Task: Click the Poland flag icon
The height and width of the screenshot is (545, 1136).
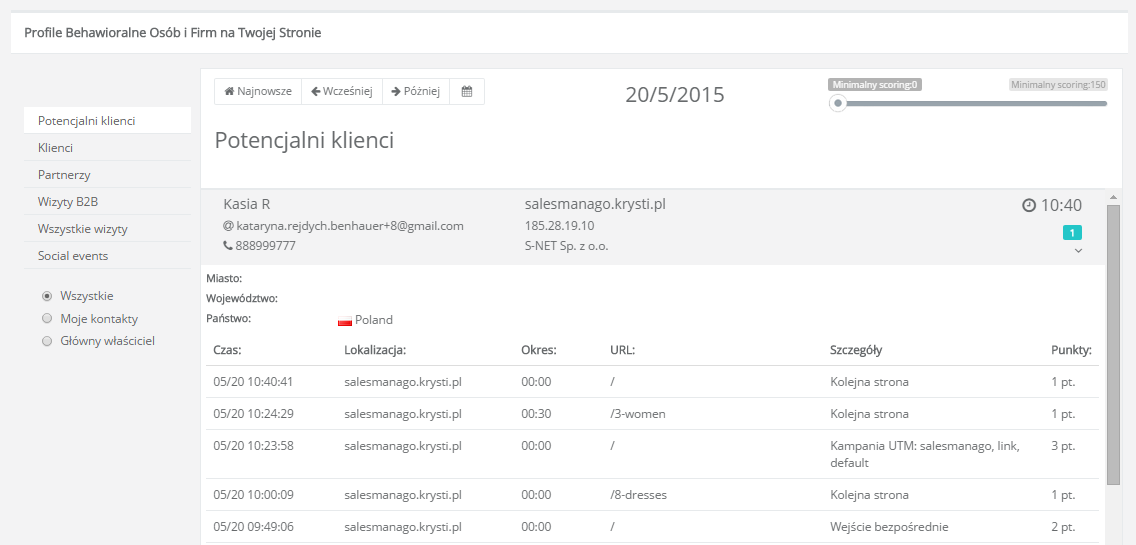Action: (345, 321)
